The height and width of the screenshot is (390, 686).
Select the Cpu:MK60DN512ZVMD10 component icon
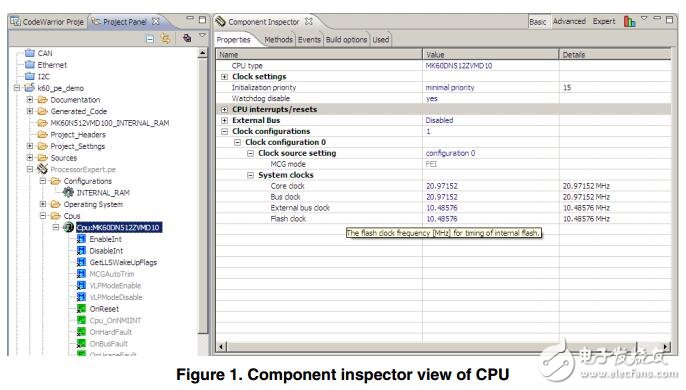[x=68, y=227]
